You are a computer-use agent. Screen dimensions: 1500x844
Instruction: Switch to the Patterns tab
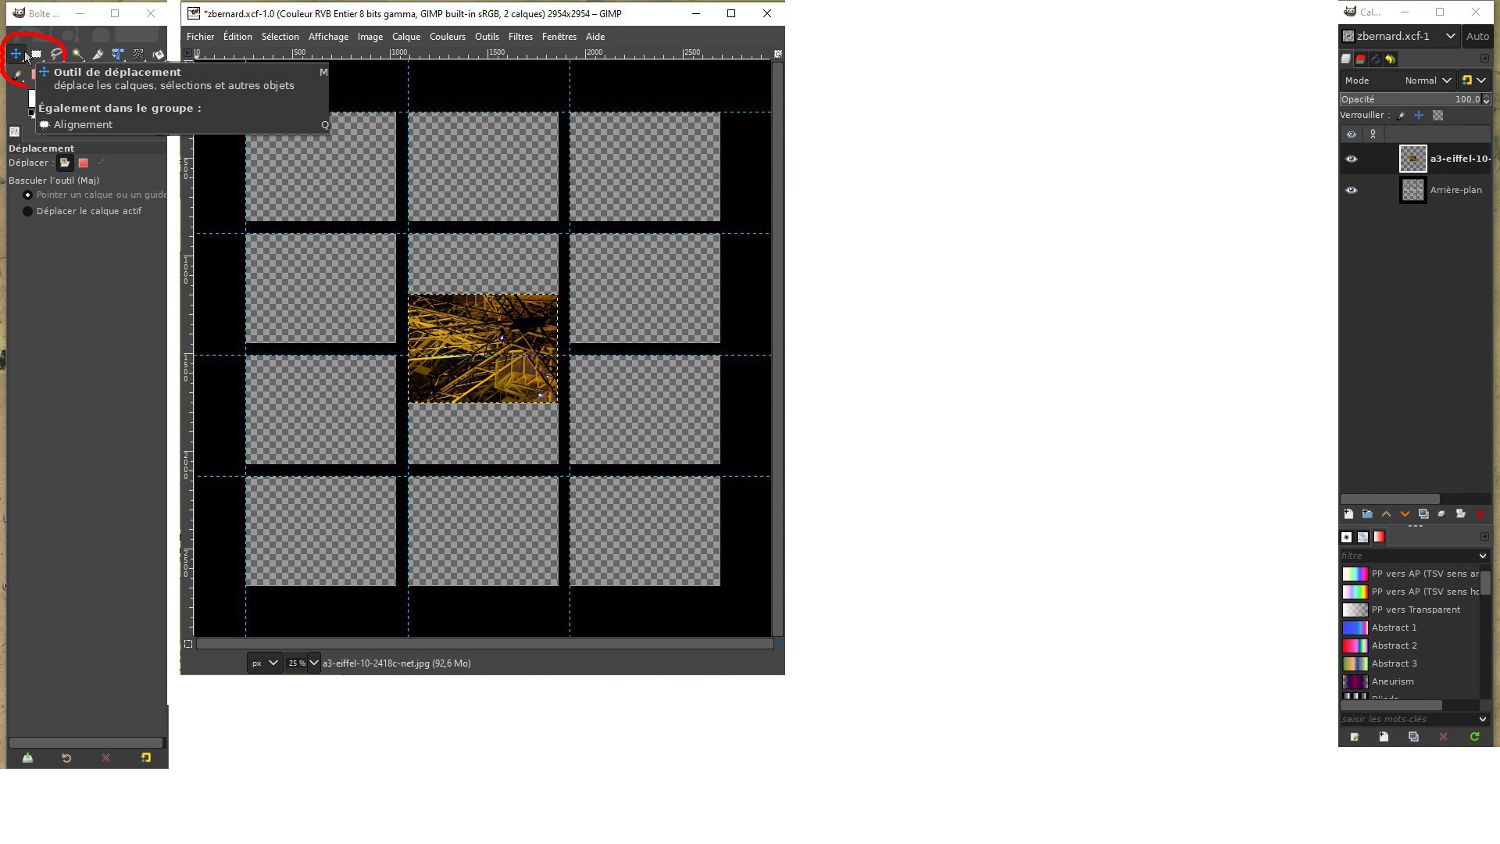click(x=1363, y=537)
